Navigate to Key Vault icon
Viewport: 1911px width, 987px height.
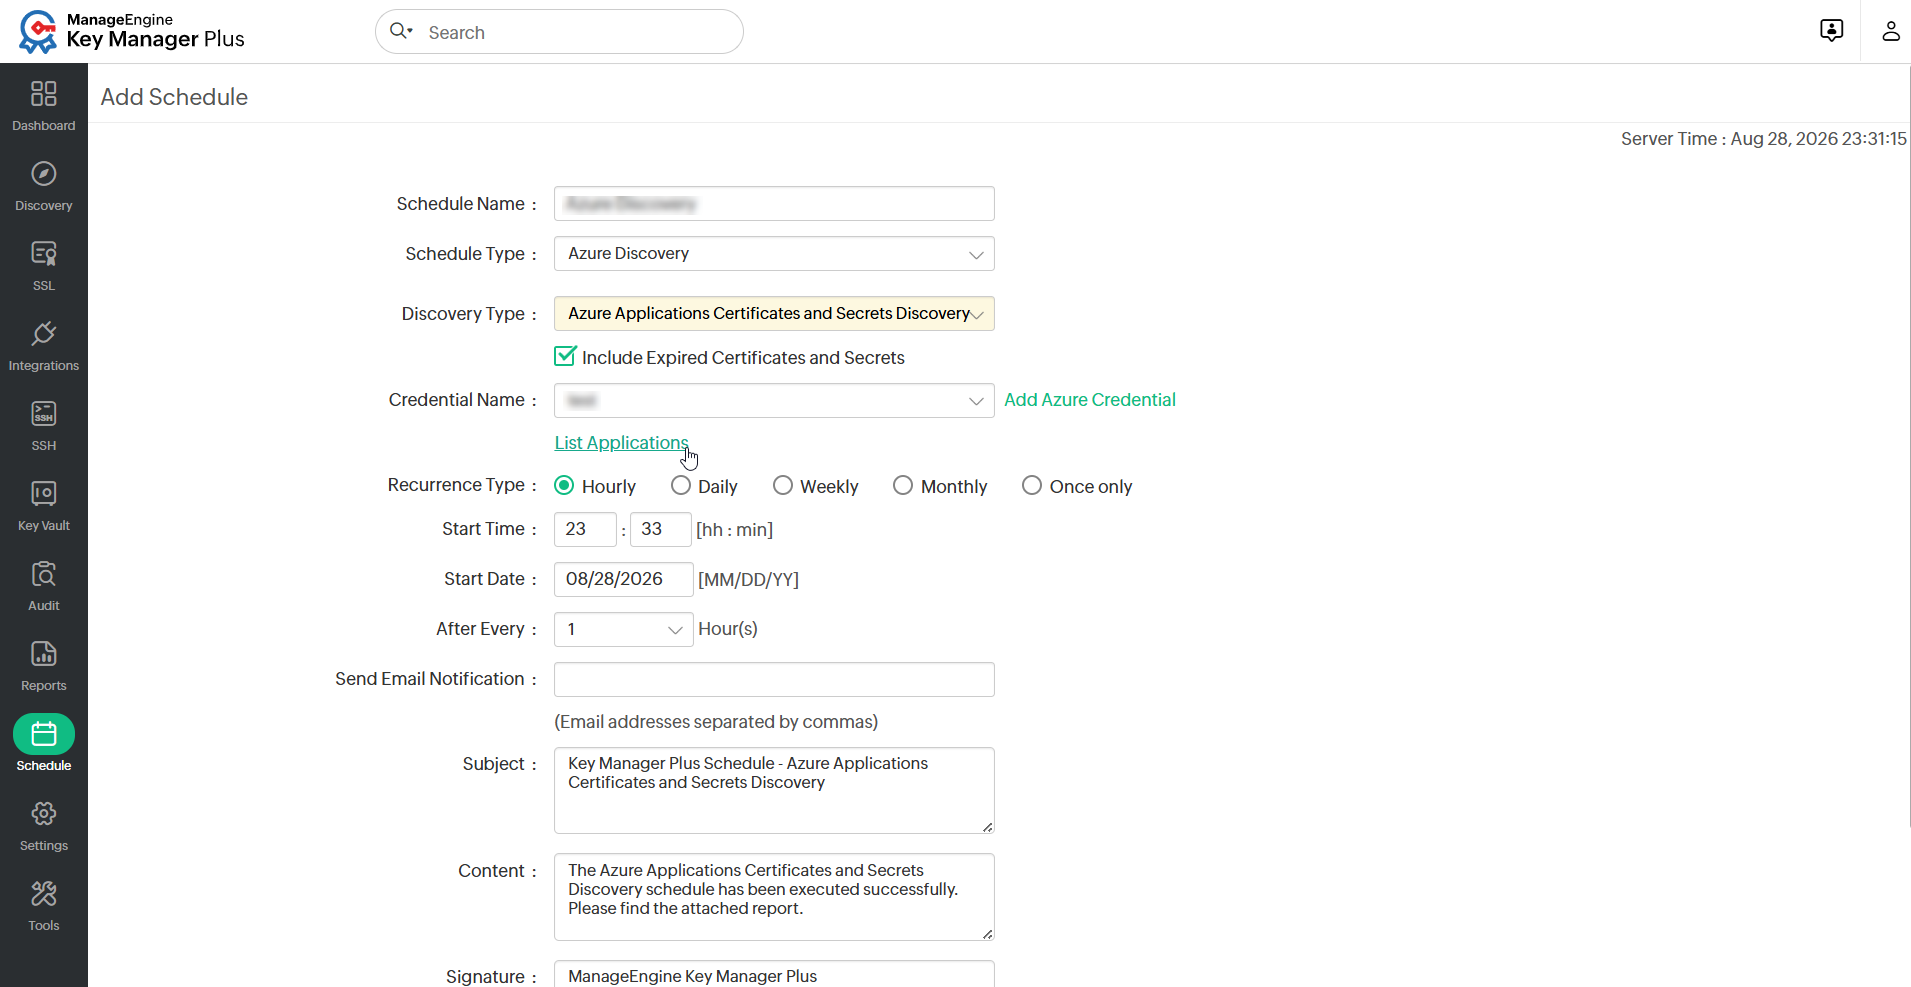click(x=44, y=494)
